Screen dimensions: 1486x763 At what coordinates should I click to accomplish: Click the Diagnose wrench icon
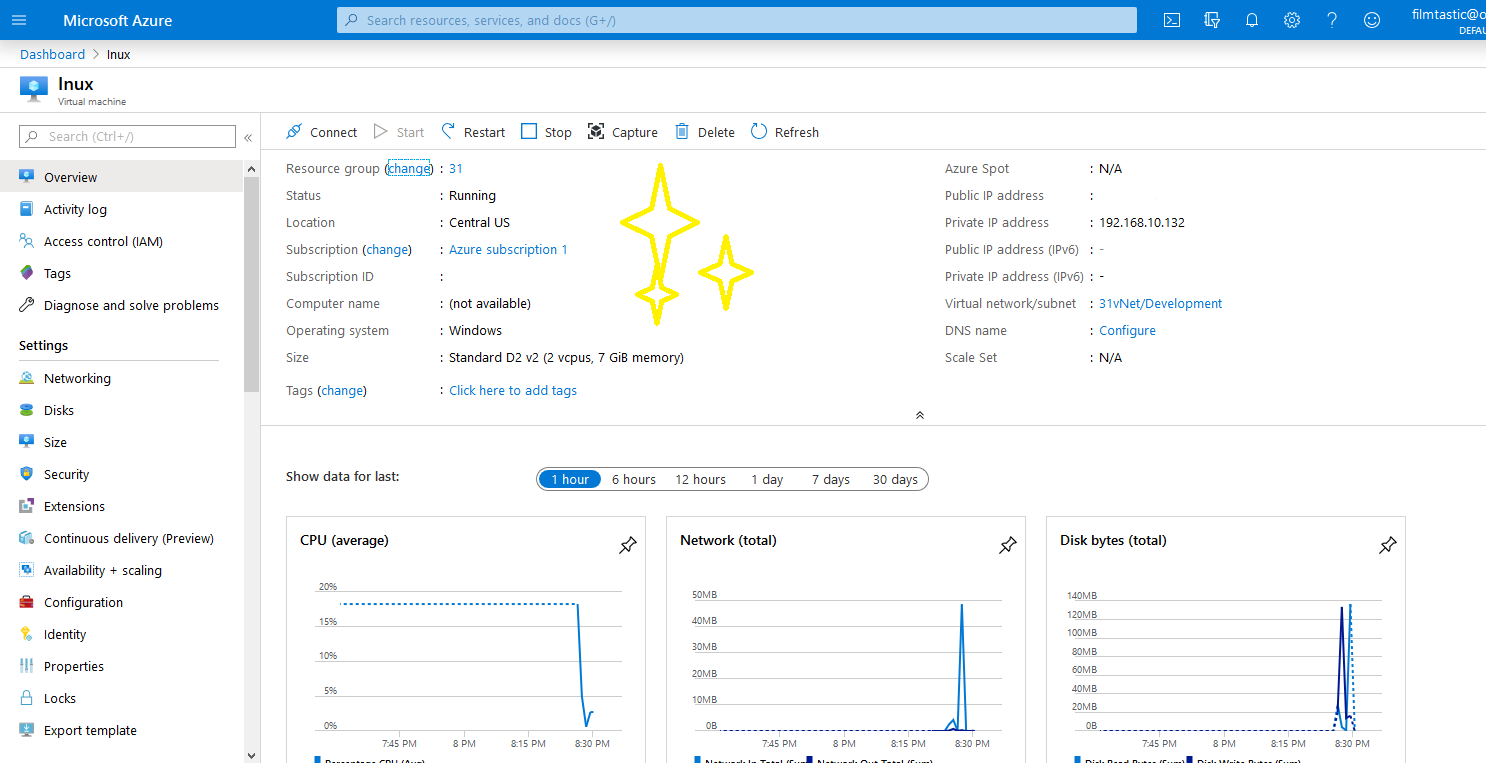pyautogui.click(x=27, y=305)
